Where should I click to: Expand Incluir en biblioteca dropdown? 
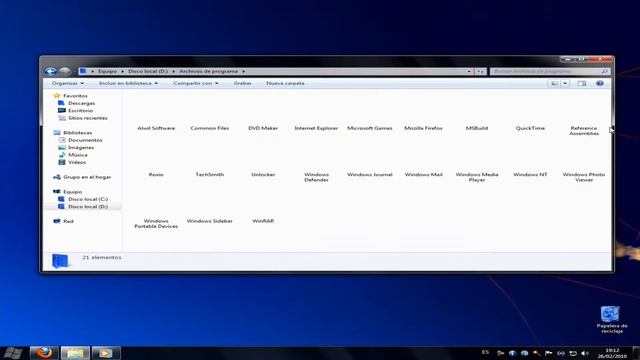(128, 83)
